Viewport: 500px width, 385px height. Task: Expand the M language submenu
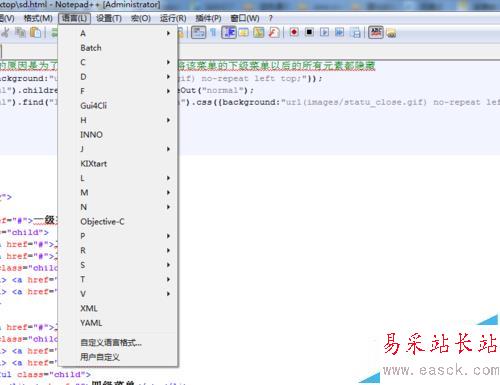(x=118, y=192)
